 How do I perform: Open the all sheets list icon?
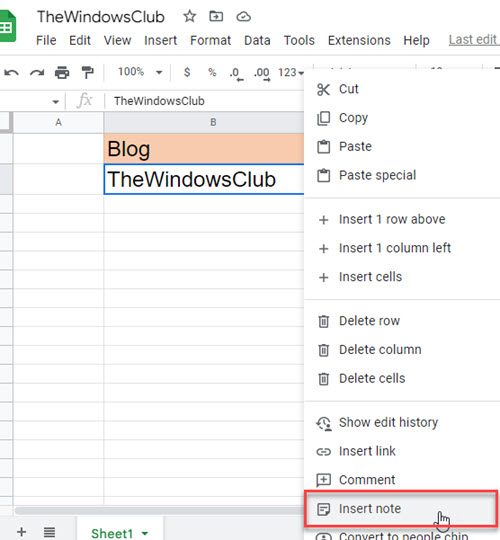tap(49, 532)
